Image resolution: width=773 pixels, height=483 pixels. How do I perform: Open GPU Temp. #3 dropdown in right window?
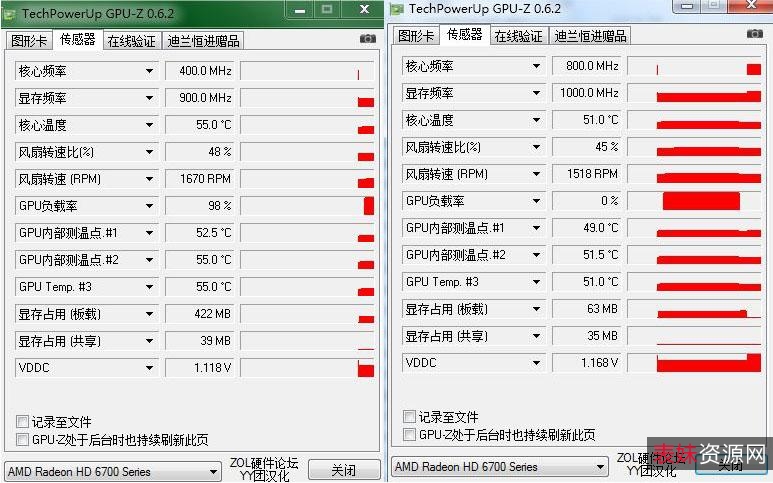click(473, 282)
